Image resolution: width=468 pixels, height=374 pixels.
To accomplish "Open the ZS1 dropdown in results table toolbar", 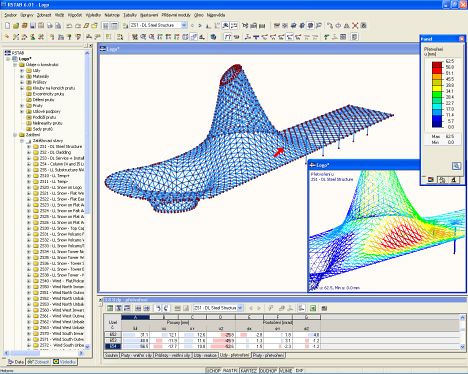I will 240,308.
